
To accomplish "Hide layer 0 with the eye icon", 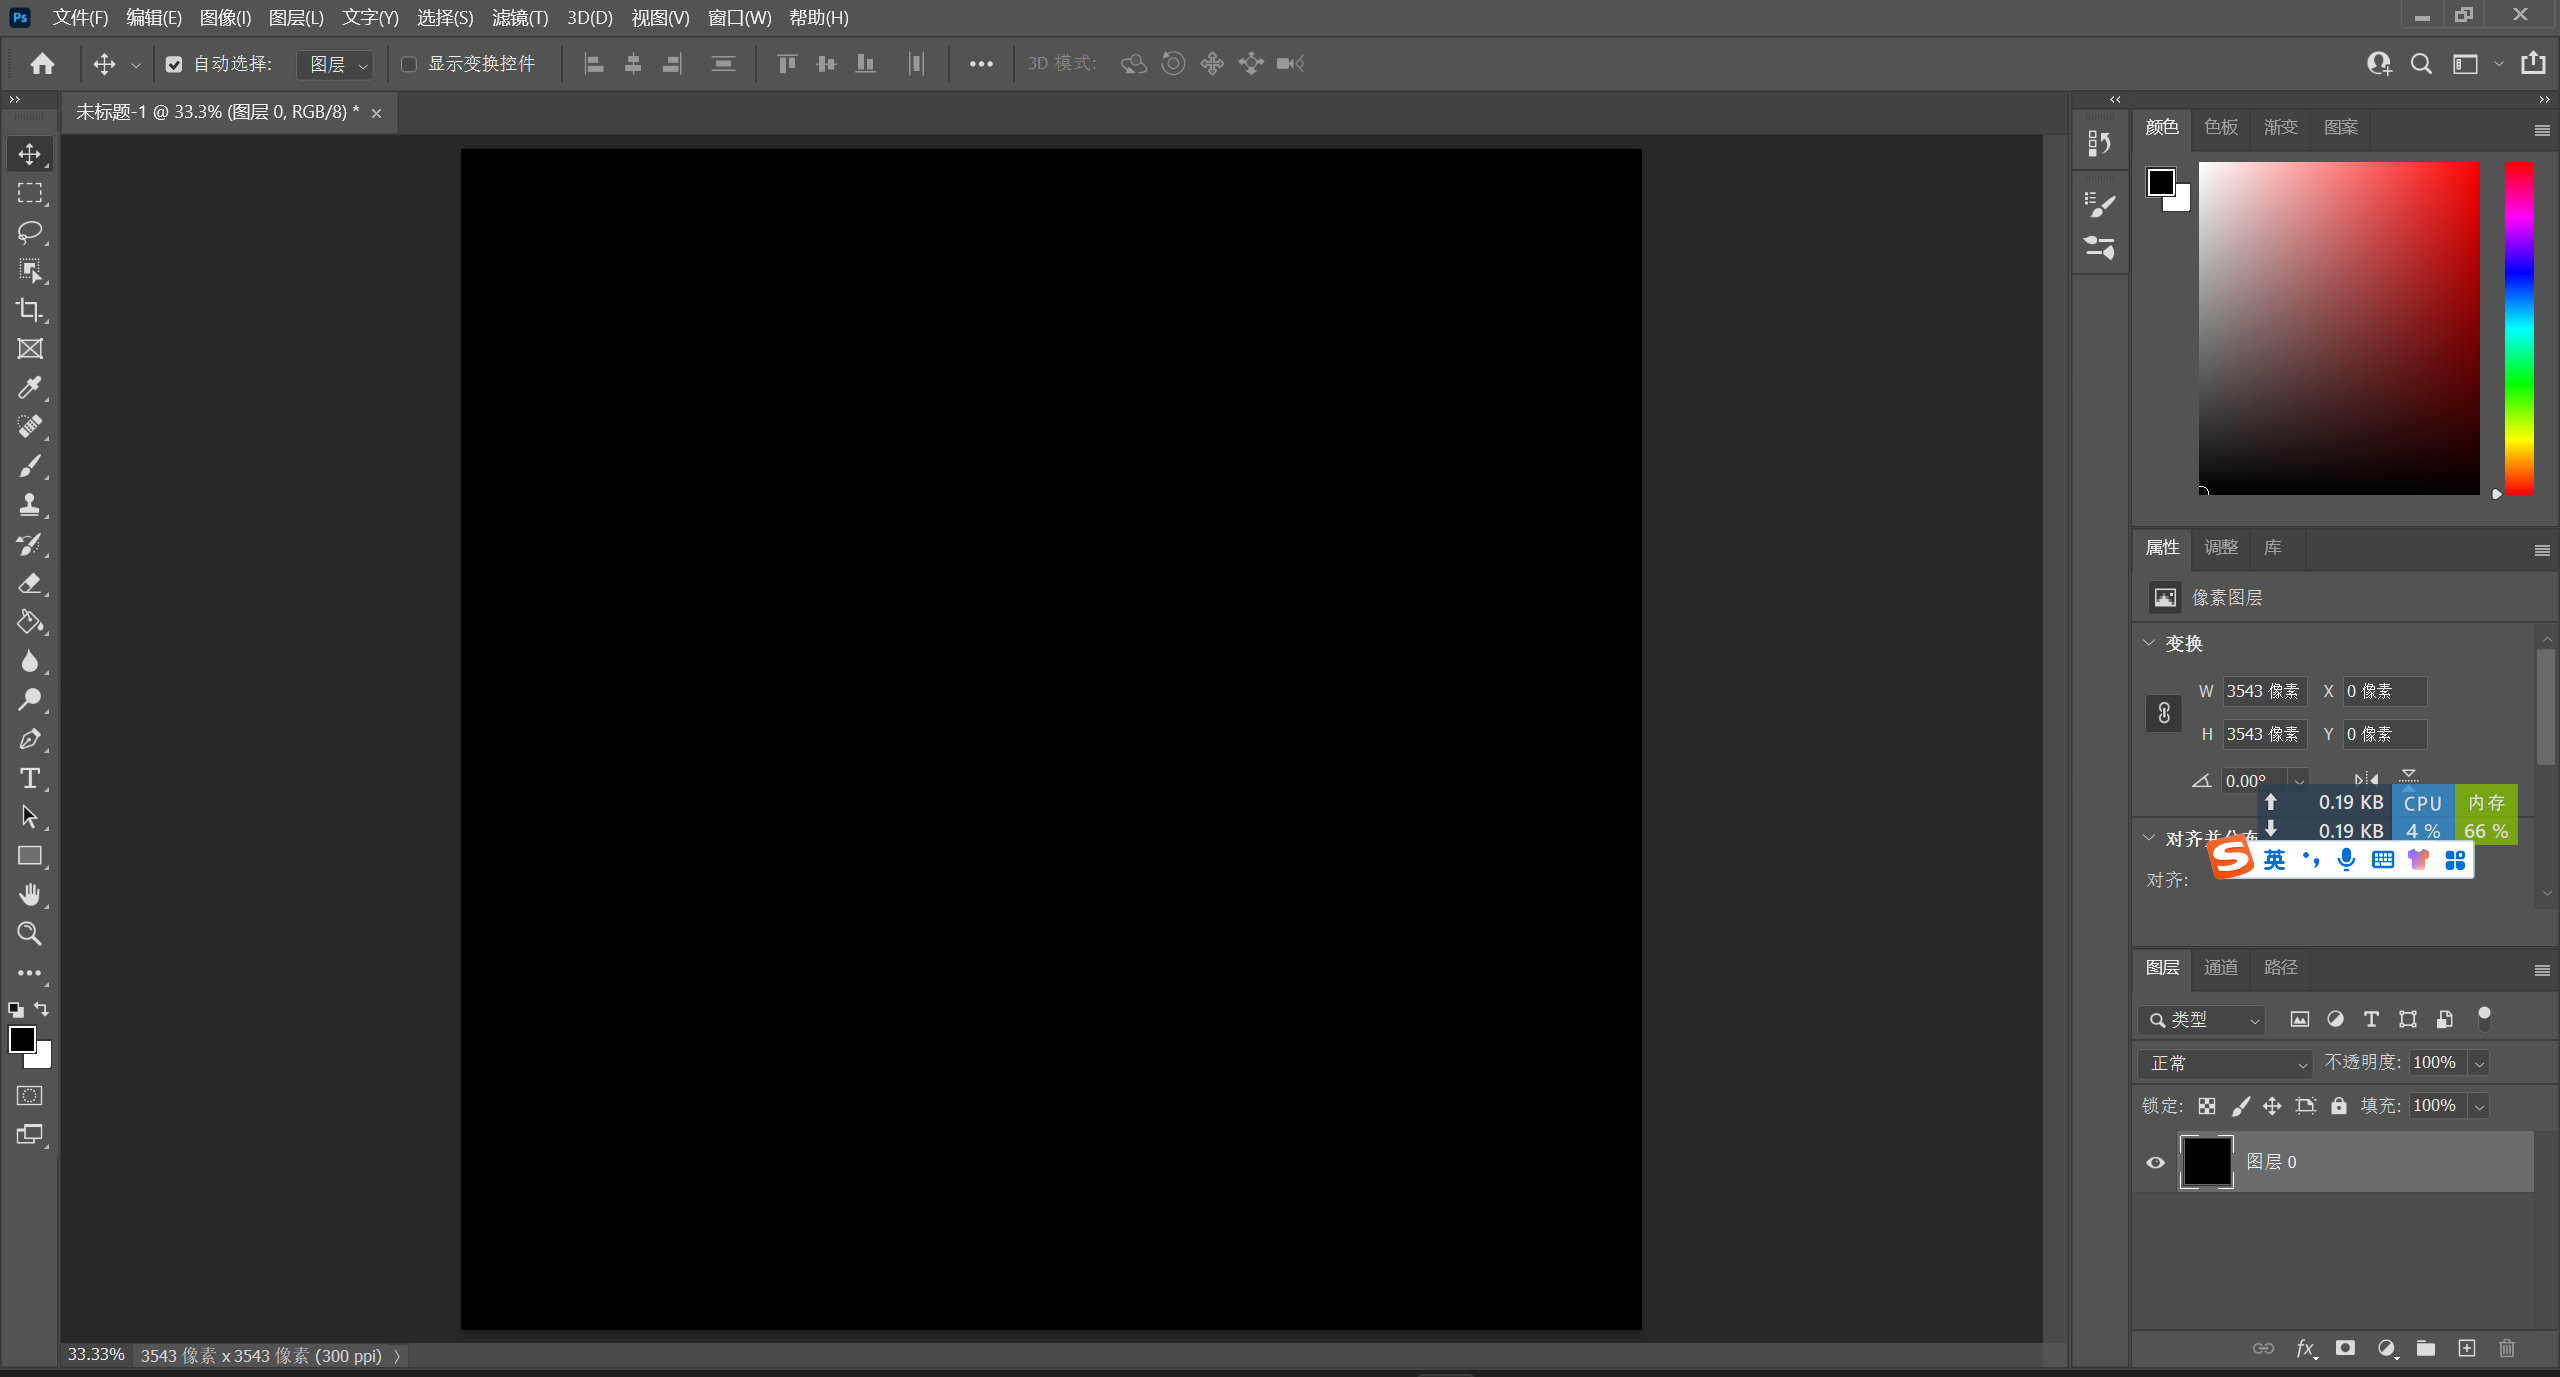I will tap(2156, 1162).
